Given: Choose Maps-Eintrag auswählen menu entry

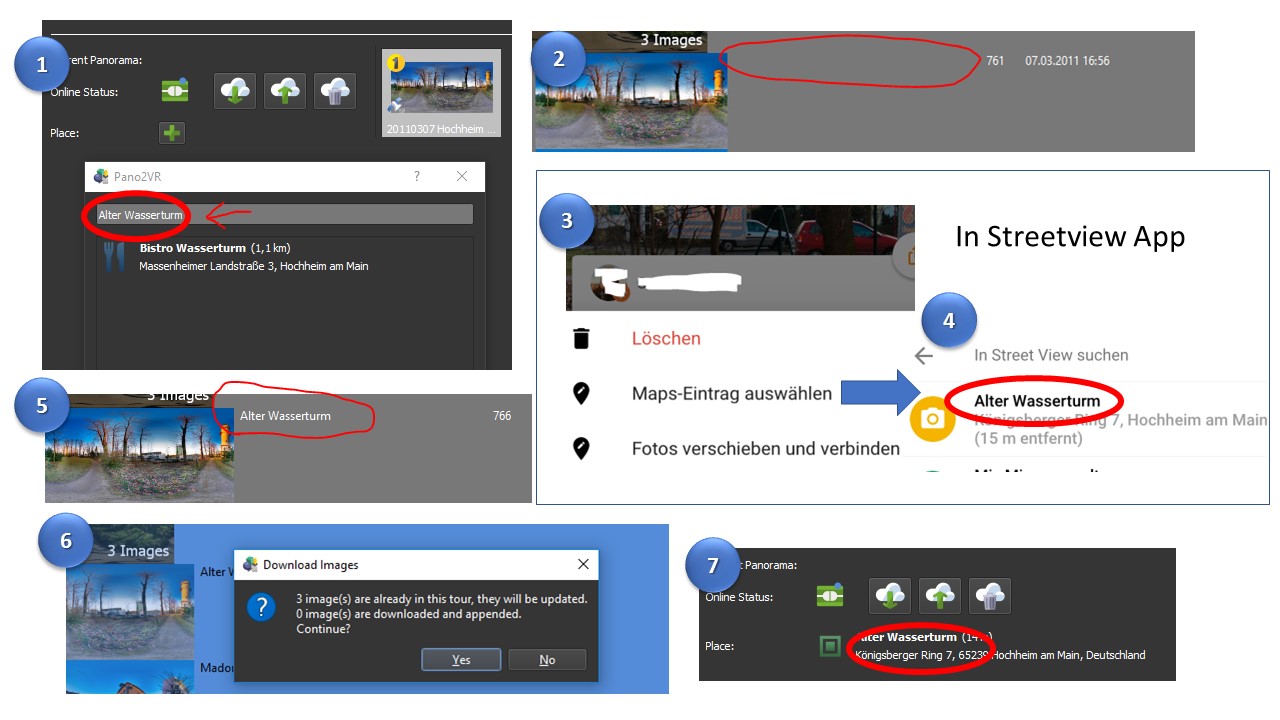Looking at the screenshot, I should click(732, 394).
